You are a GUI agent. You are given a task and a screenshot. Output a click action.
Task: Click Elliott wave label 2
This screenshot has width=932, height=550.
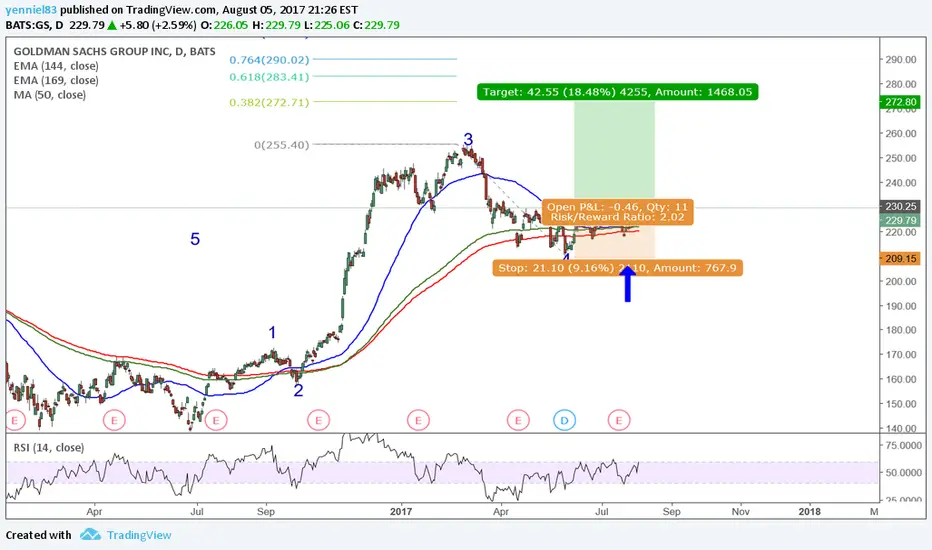pyautogui.click(x=298, y=390)
